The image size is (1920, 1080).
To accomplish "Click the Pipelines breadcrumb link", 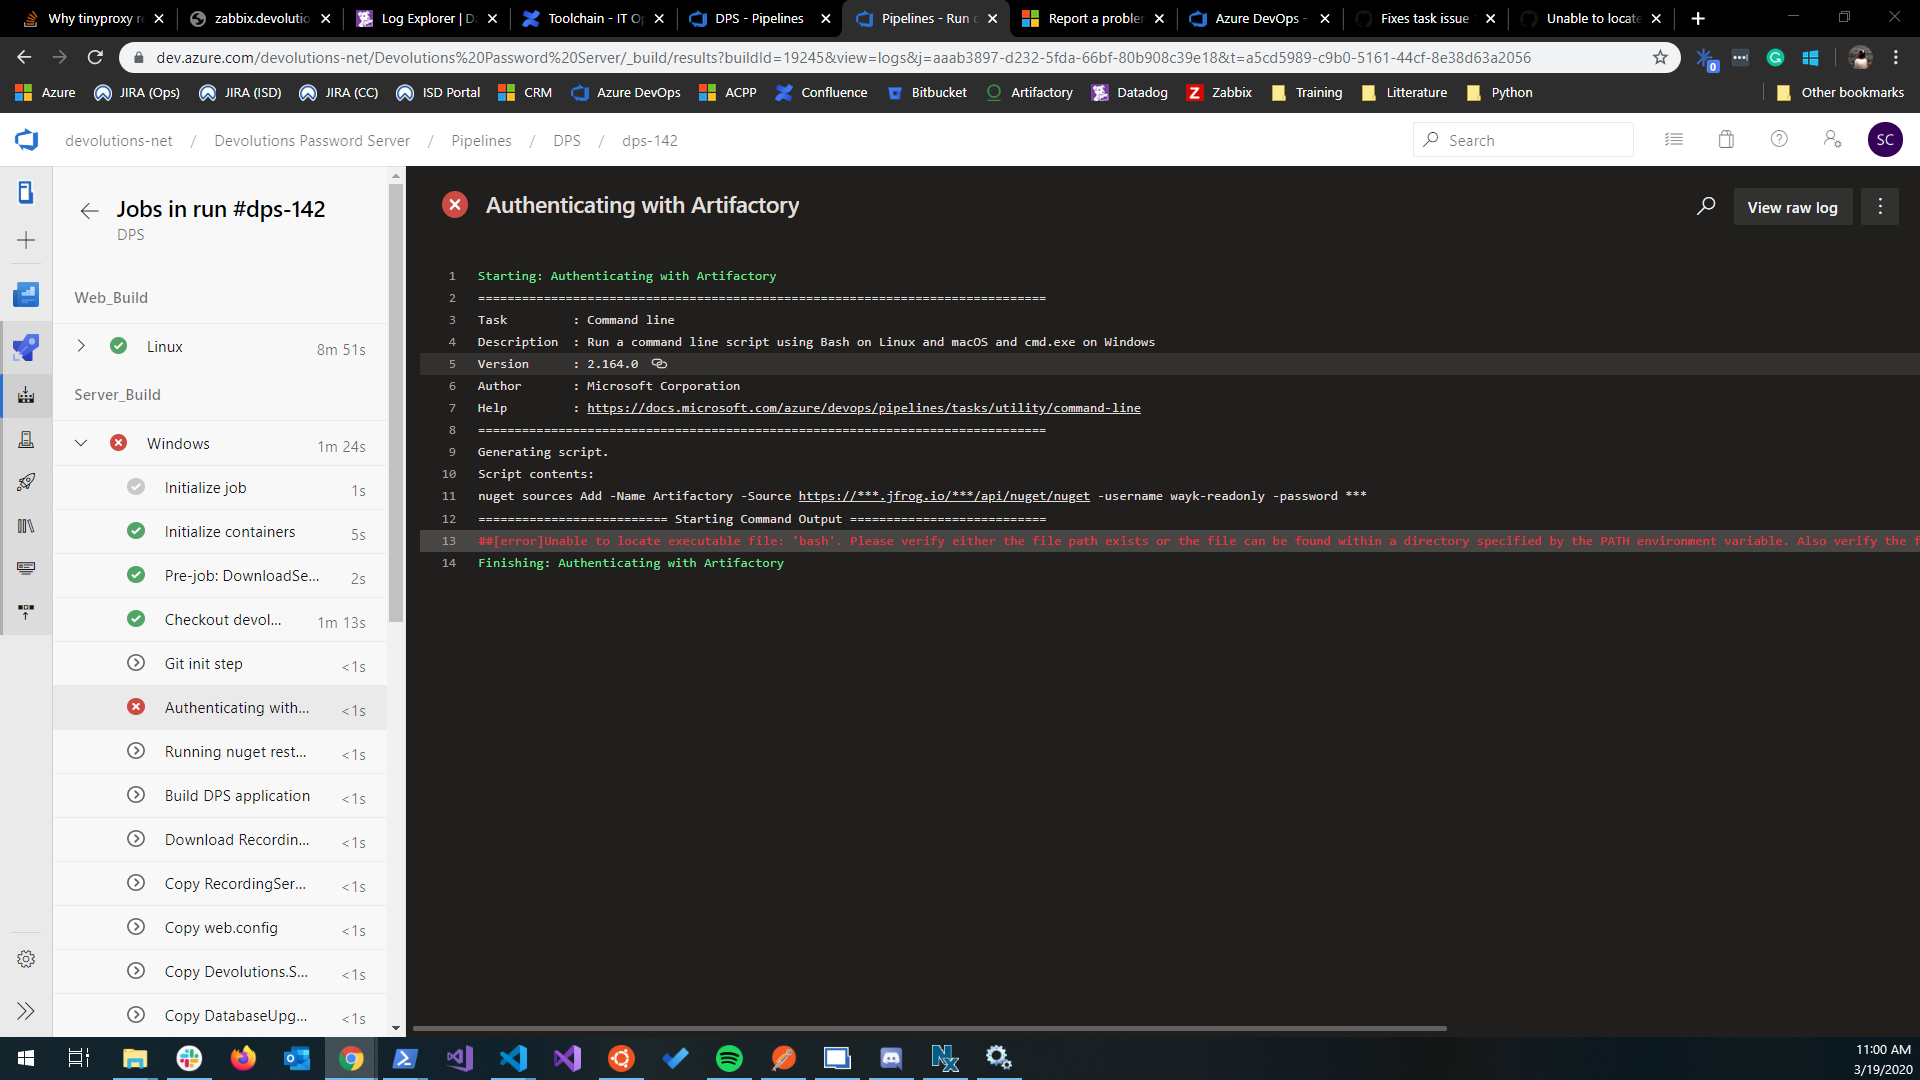I will pos(481,141).
